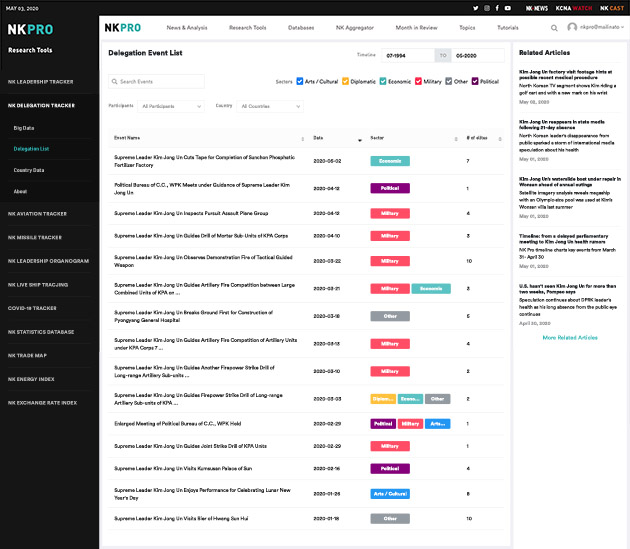630x549 pixels.
Task: Open the YouTube icon in top bar
Action: click(x=507, y=8)
